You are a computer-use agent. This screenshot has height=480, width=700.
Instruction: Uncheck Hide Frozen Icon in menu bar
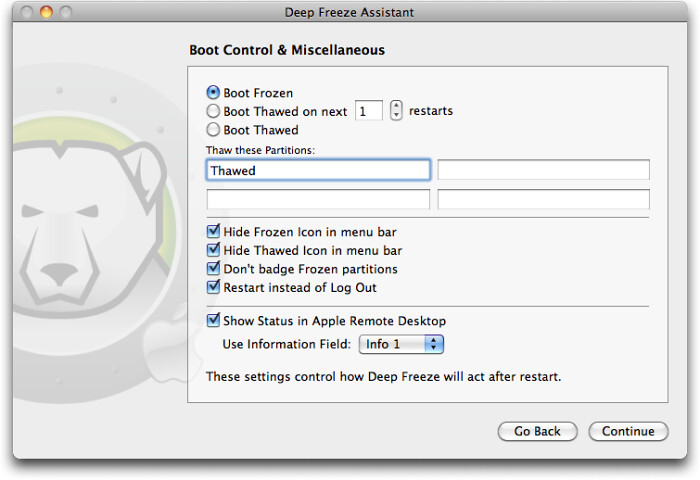tap(213, 232)
